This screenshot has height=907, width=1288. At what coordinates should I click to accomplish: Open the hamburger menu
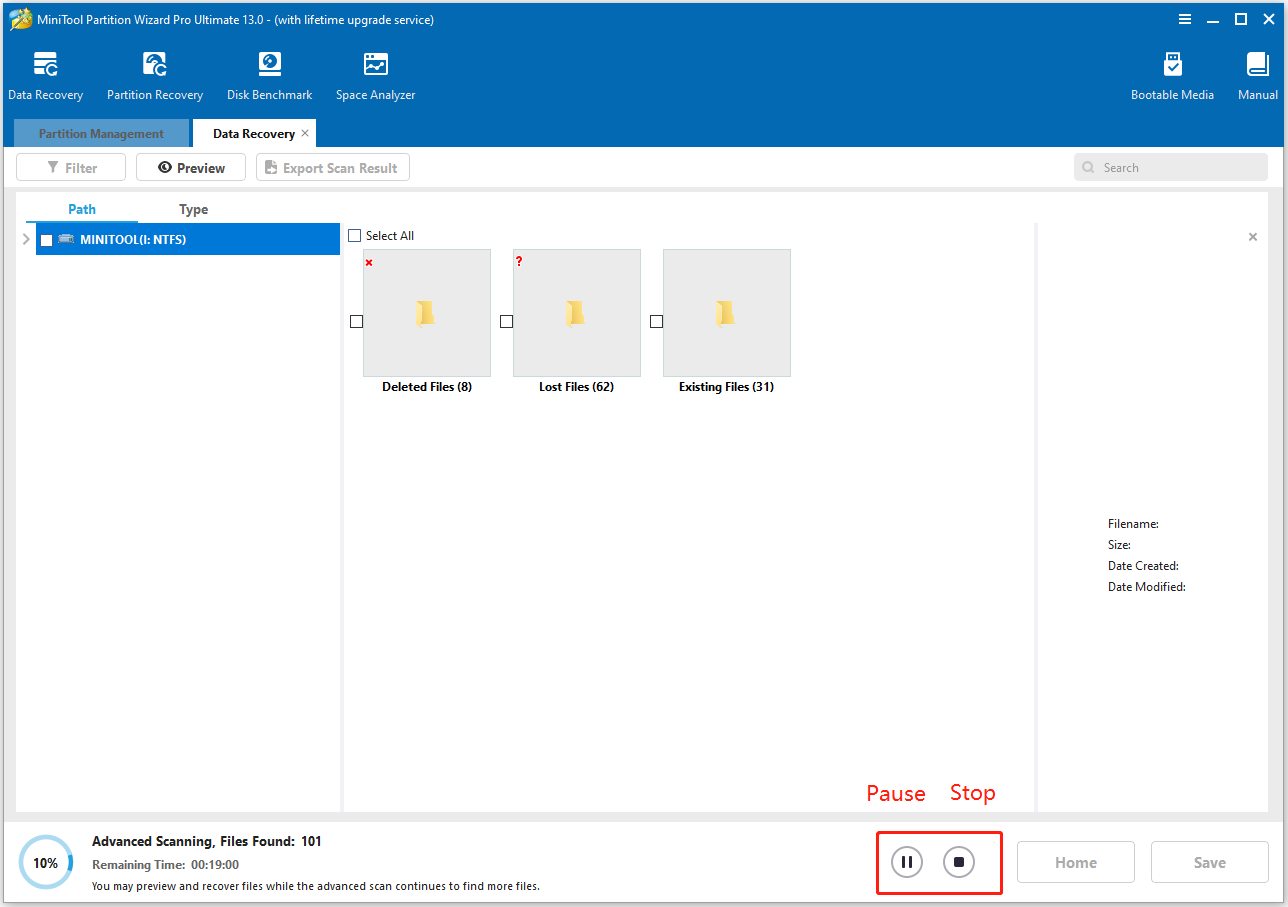[1184, 19]
